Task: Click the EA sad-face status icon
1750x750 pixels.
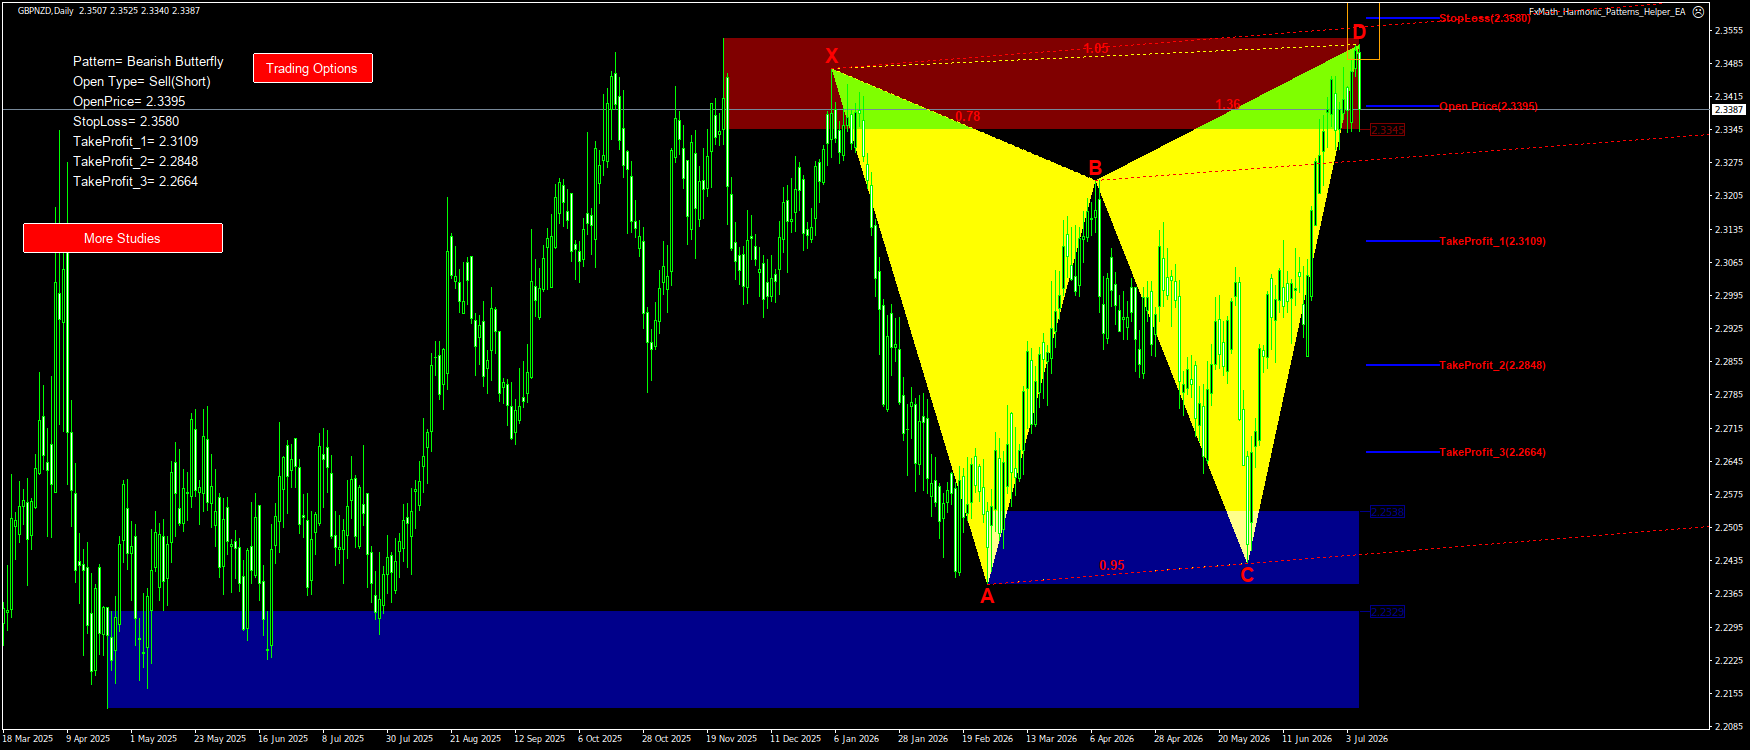Action: 1698,12
